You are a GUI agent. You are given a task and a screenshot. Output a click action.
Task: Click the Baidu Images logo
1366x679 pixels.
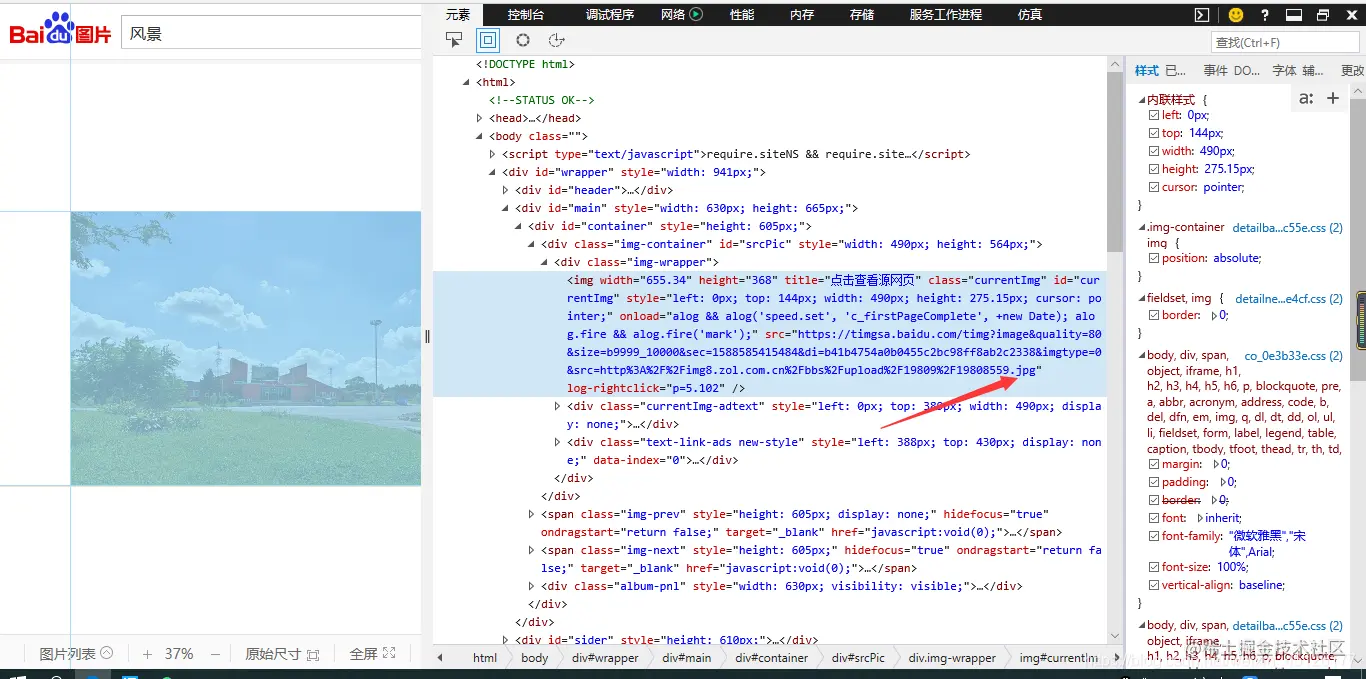click(x=60, y=29)
